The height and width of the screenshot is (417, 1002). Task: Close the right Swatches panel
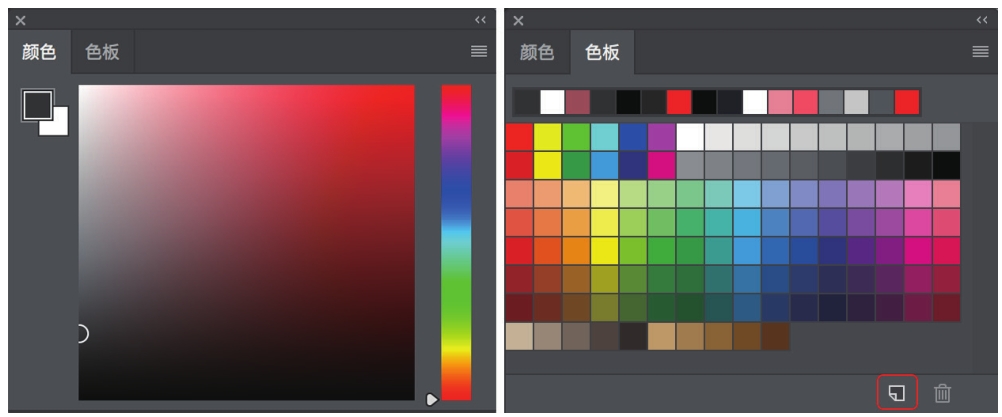point(518,20)
